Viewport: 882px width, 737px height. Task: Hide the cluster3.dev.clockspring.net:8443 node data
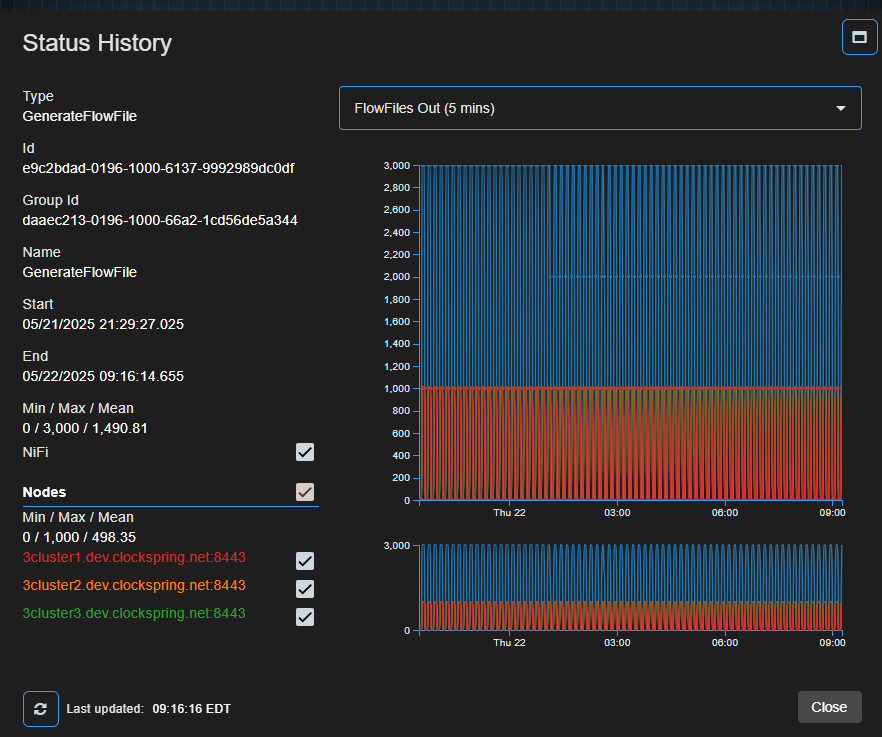click(304, 617)
